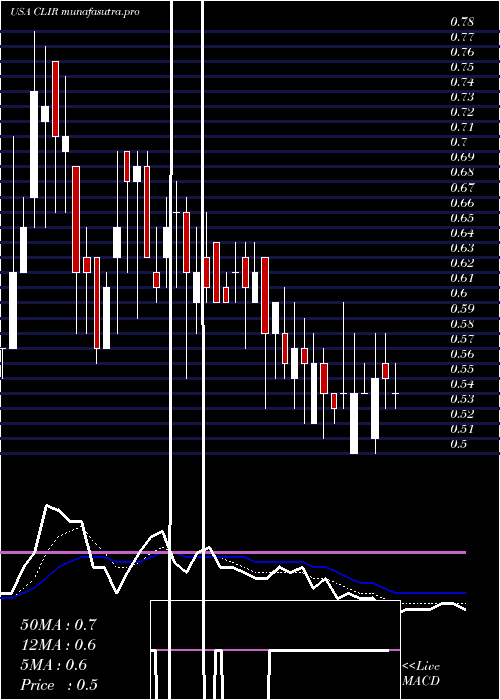500x700 pixels.
Task: Choose the 0.54 price axis label
Action: (462, 384)
